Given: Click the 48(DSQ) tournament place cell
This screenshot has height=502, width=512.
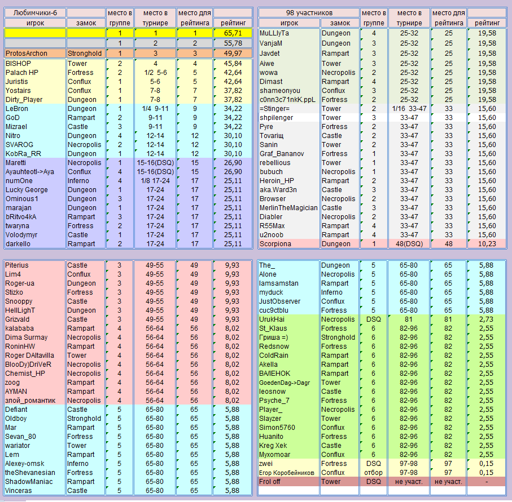Looking at the screenshot, I should coord(409,244).
